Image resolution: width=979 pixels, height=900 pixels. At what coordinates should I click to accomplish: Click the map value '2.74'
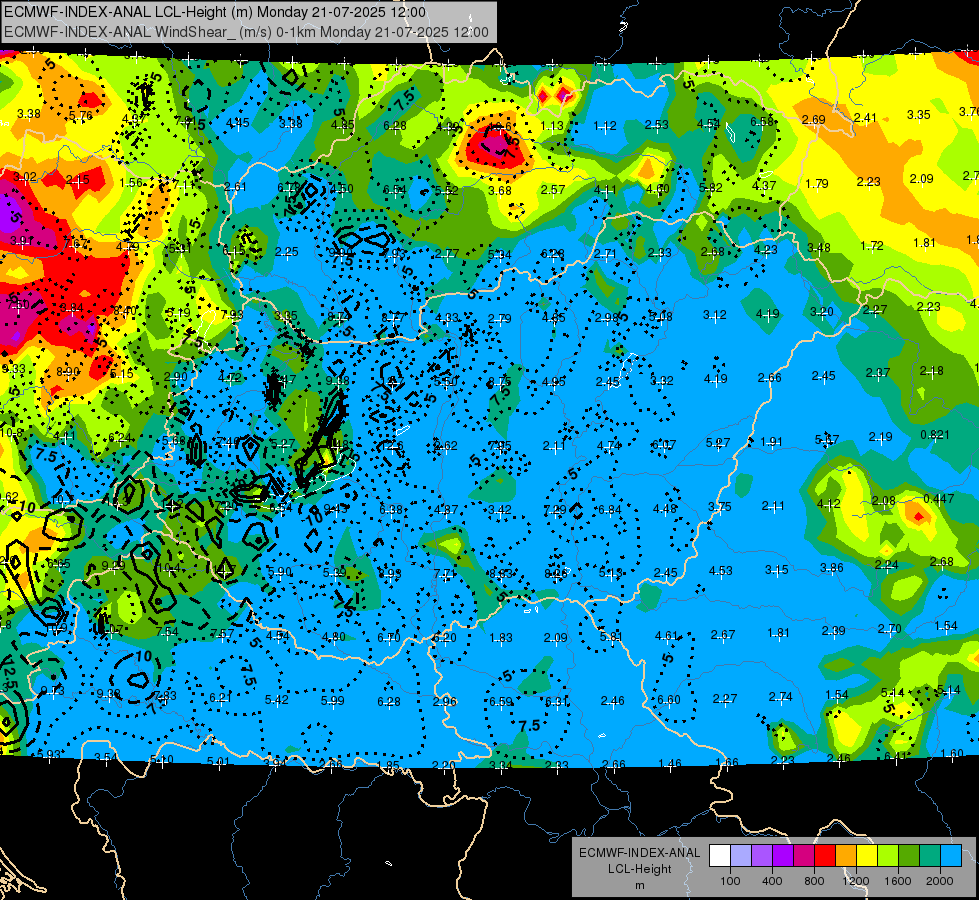780,697
